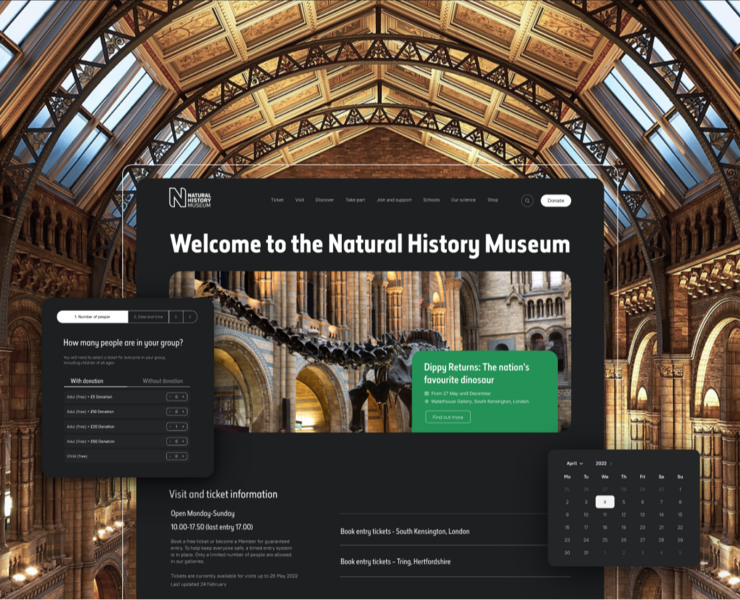Viewport: 740px width, 600px height.
Task: Expand the April month dropdown
Action: [575, 463]
